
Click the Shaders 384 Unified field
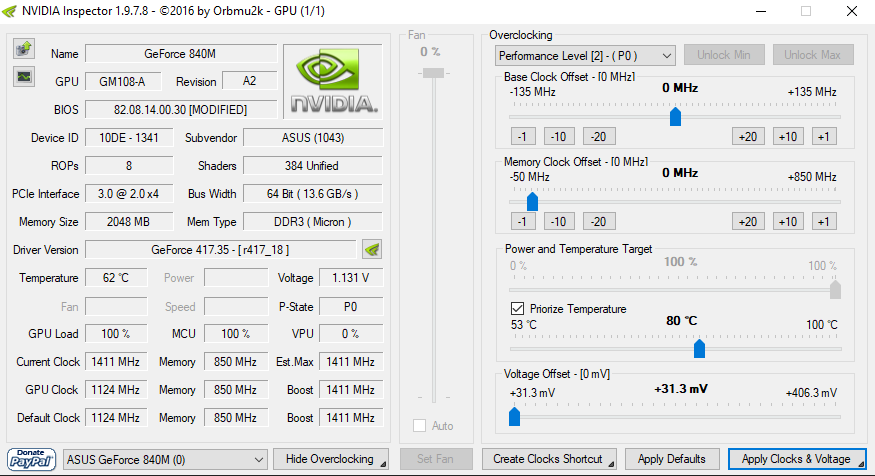point(313,166)
